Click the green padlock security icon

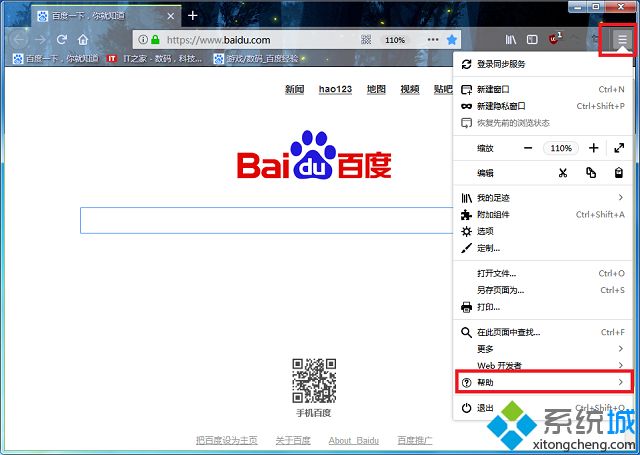tap(155, 40)
